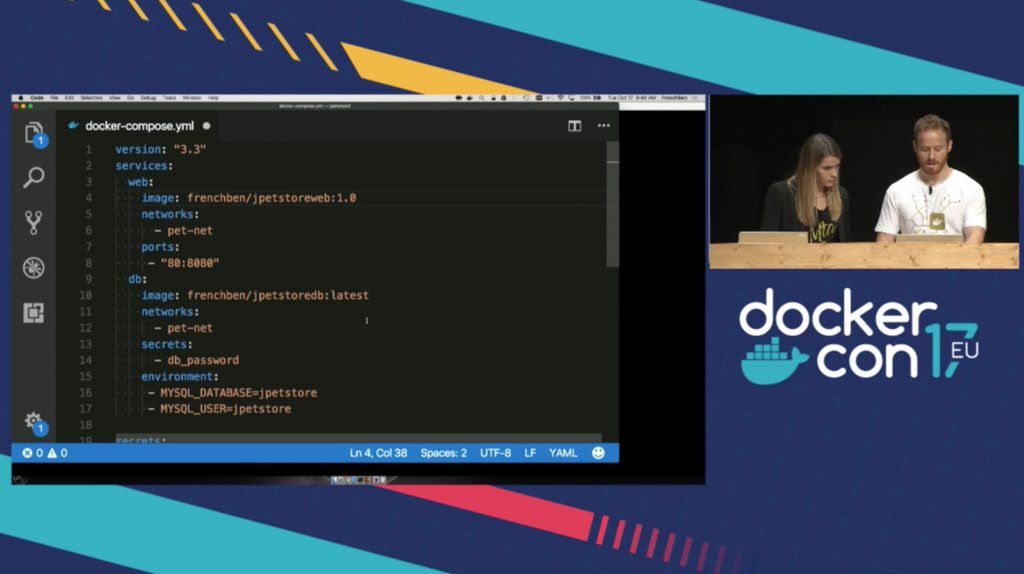Click the version: "3.3" line
Image resolution: width=1024 pixels, height=574 pixels.
coord(161,150)
